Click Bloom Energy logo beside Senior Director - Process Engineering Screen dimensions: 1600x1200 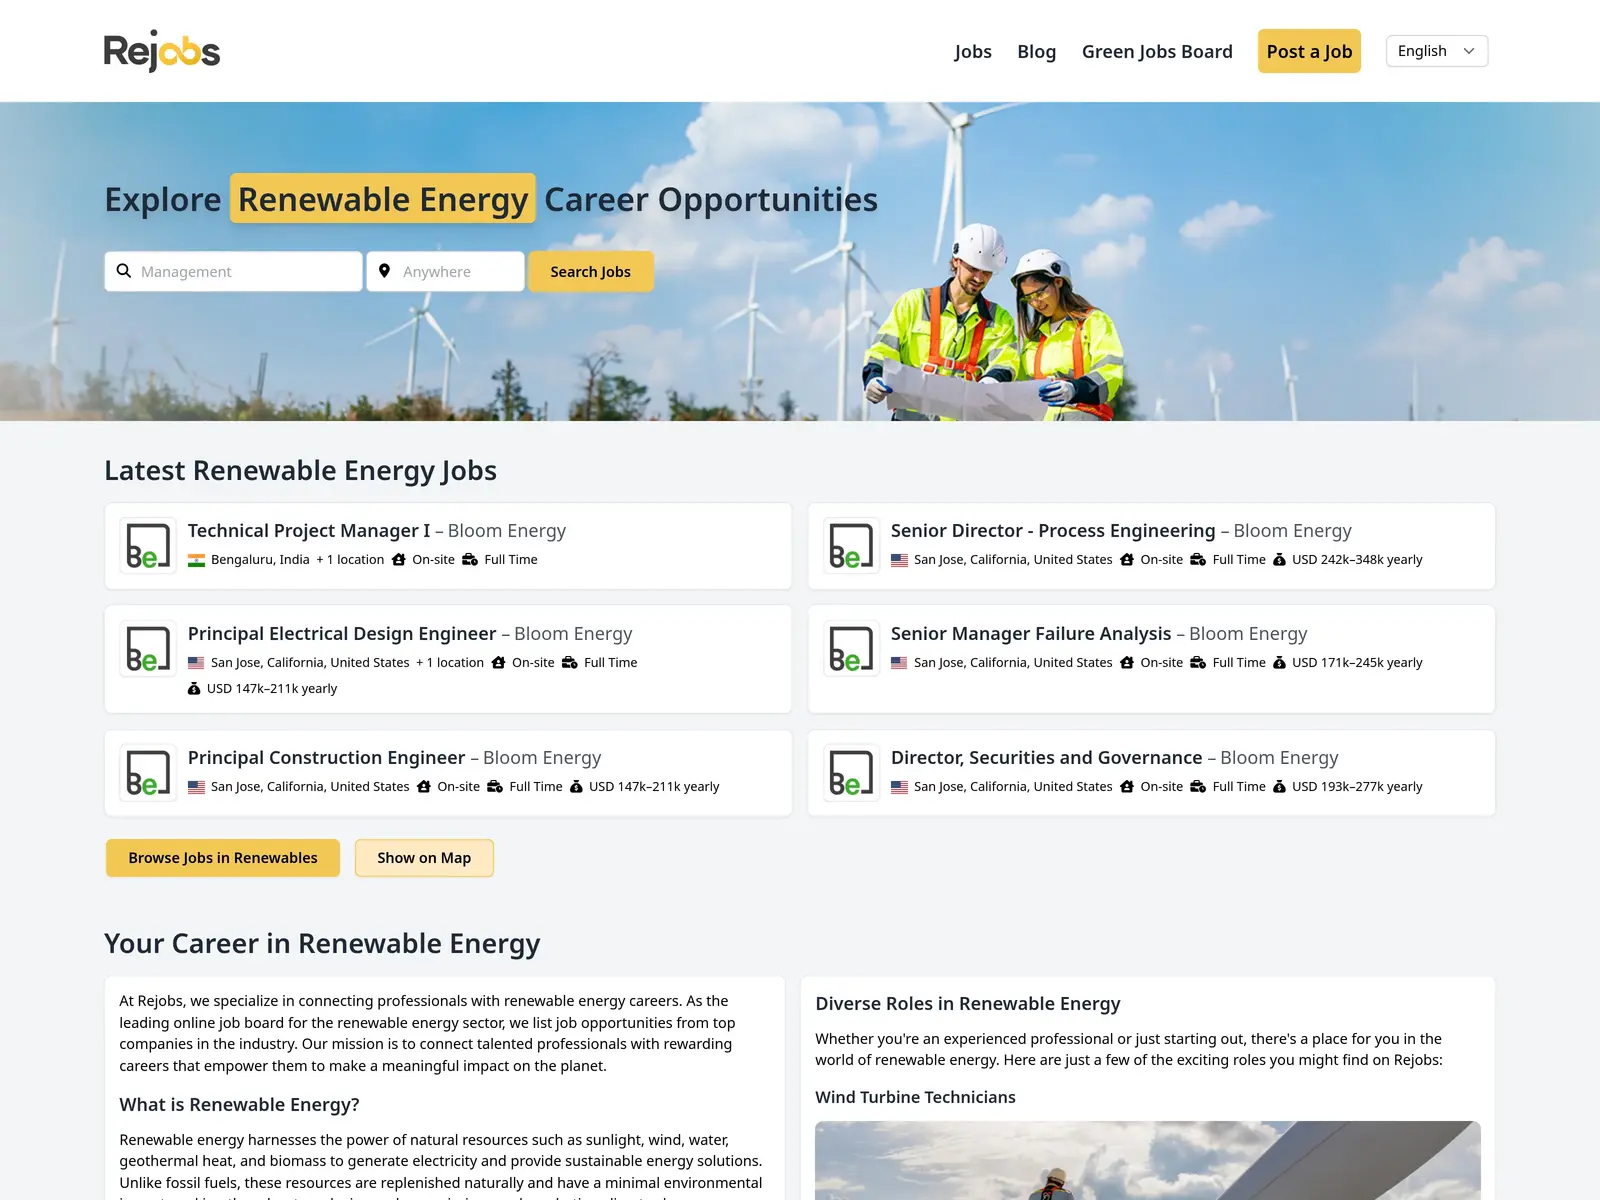click(x=851, y=546)
